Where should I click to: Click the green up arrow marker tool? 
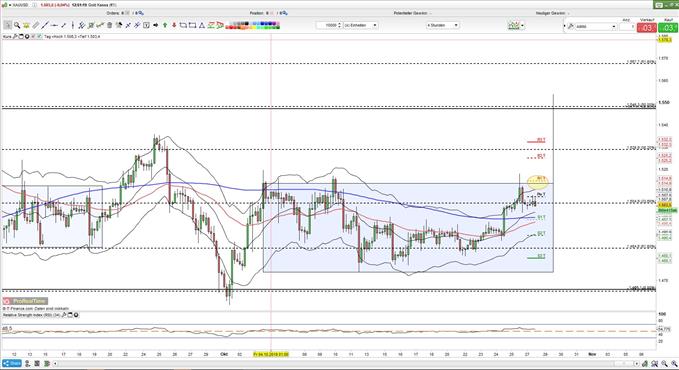pos(165,25)
